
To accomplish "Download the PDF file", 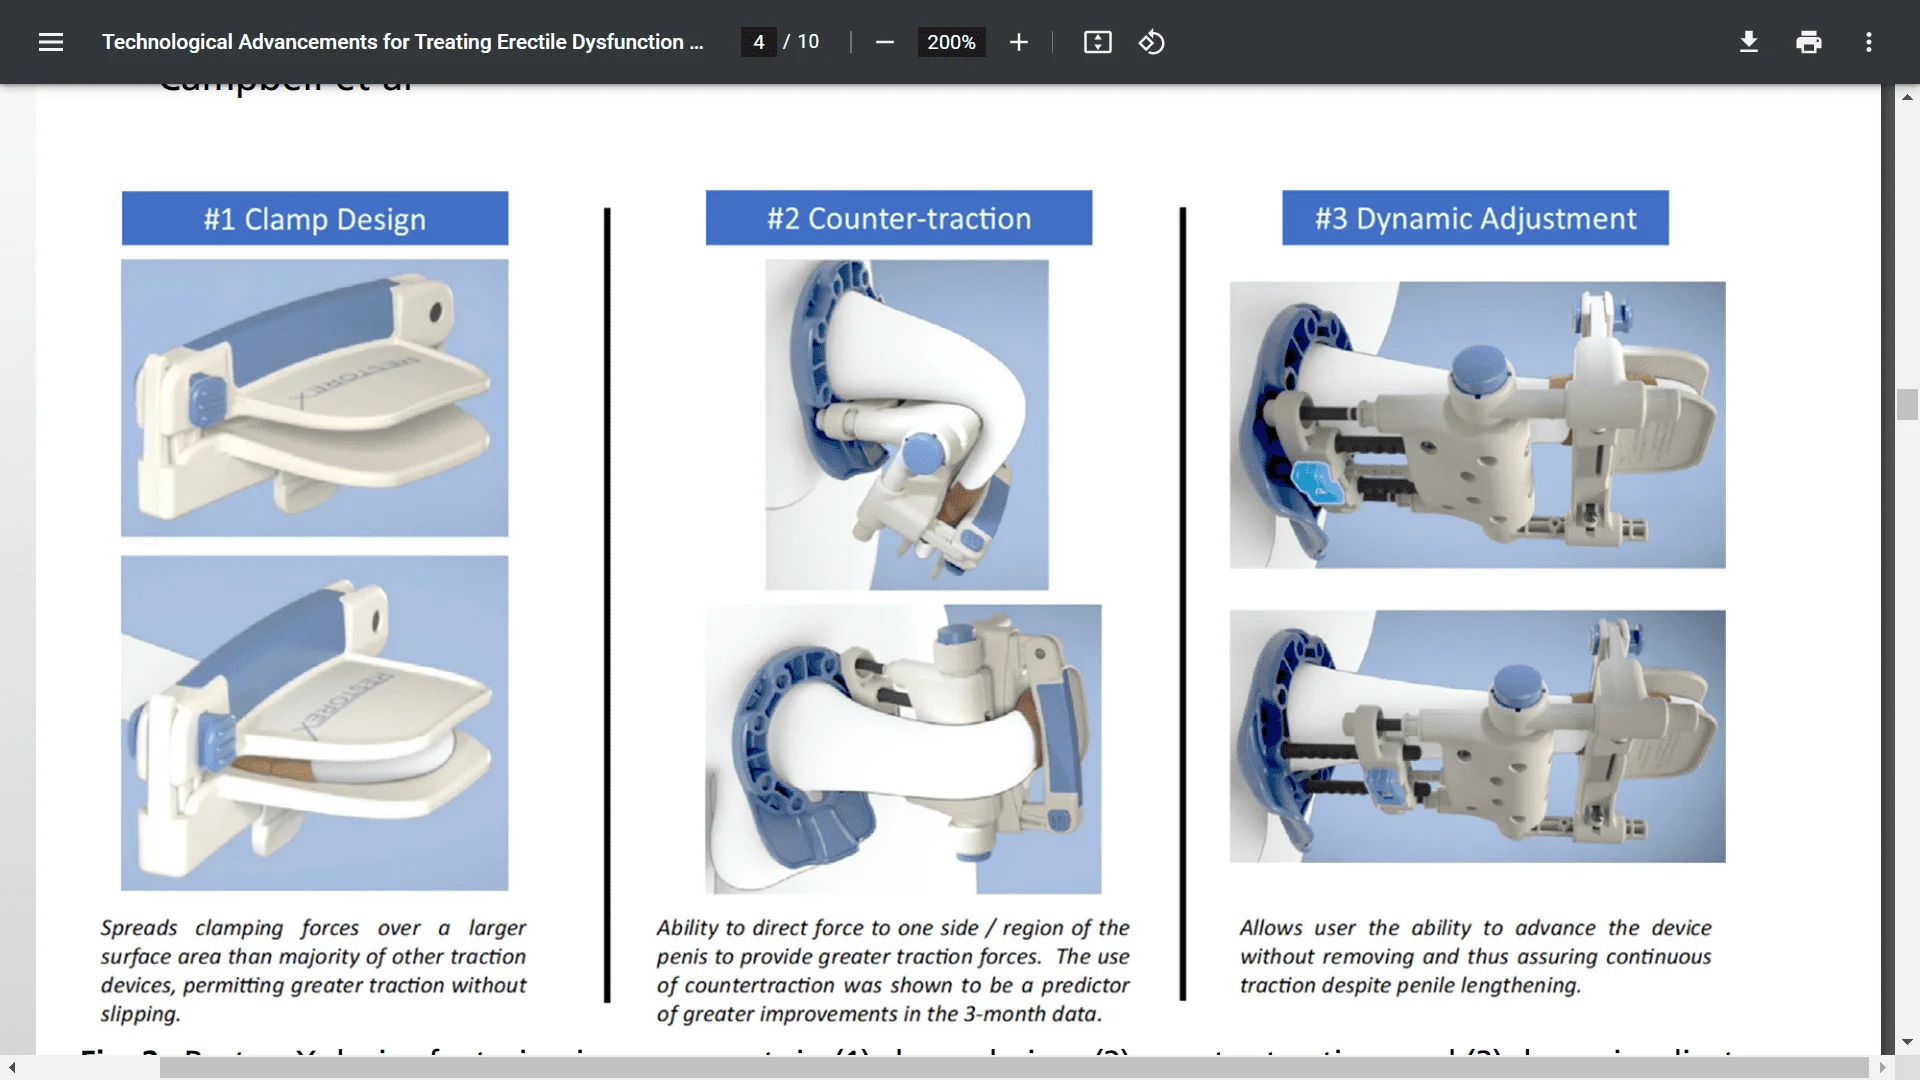I will 1748,42.
